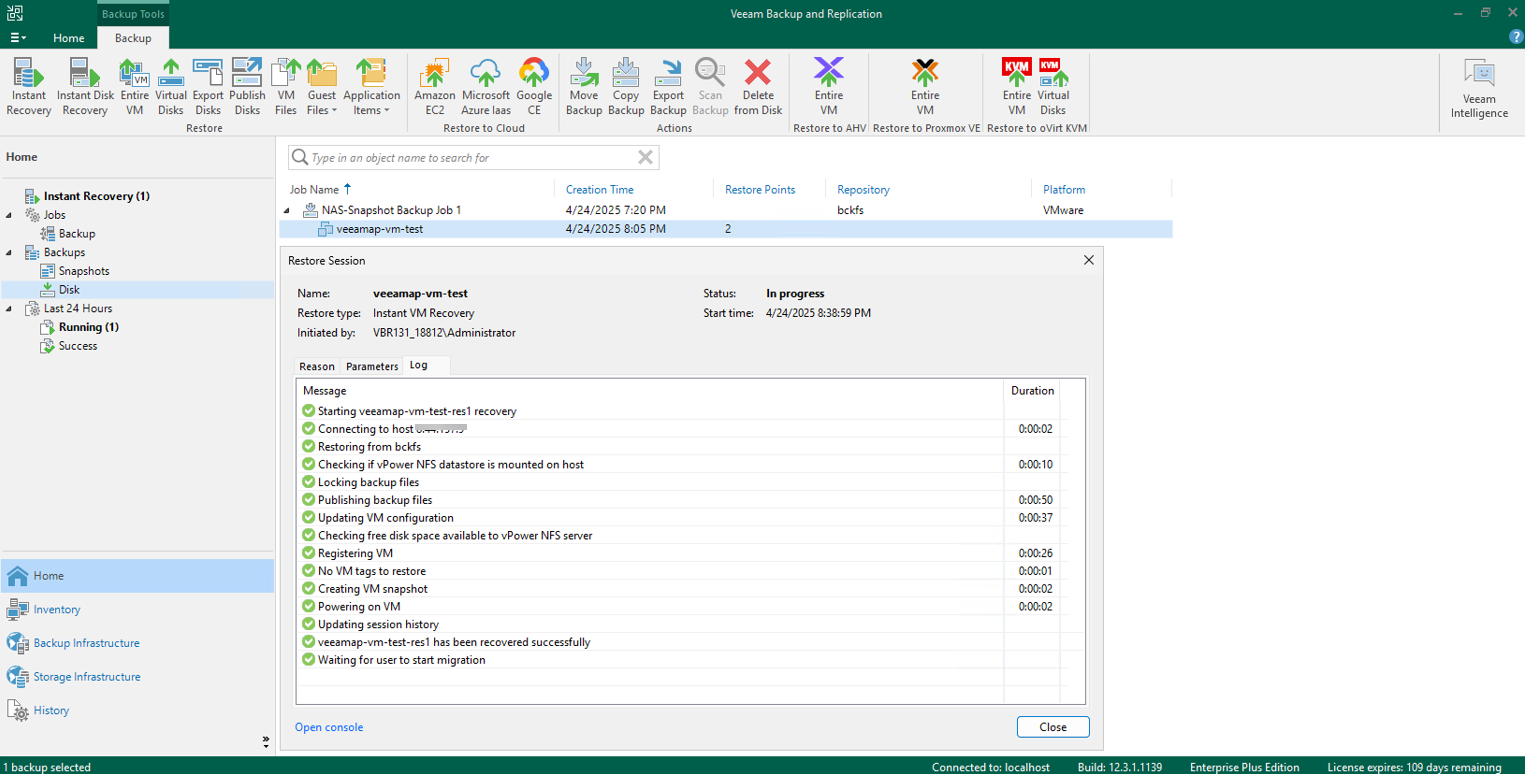Collapse the Last 24 Hours node
This screenshot has width=1525, height=774.
[x=10, y=308]
